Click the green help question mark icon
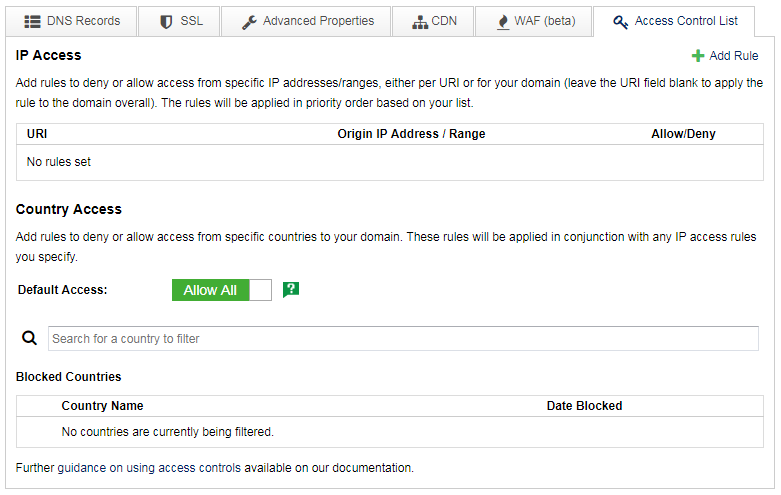Image resolution: width=781 pixels, height=495 pixels. [x=291, y=289]
